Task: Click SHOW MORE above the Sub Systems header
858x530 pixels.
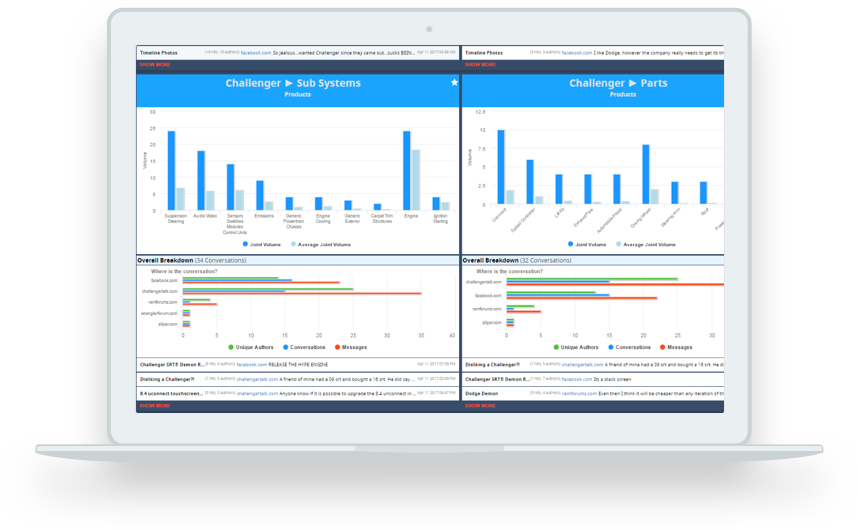Action: (x=155, y=65)
